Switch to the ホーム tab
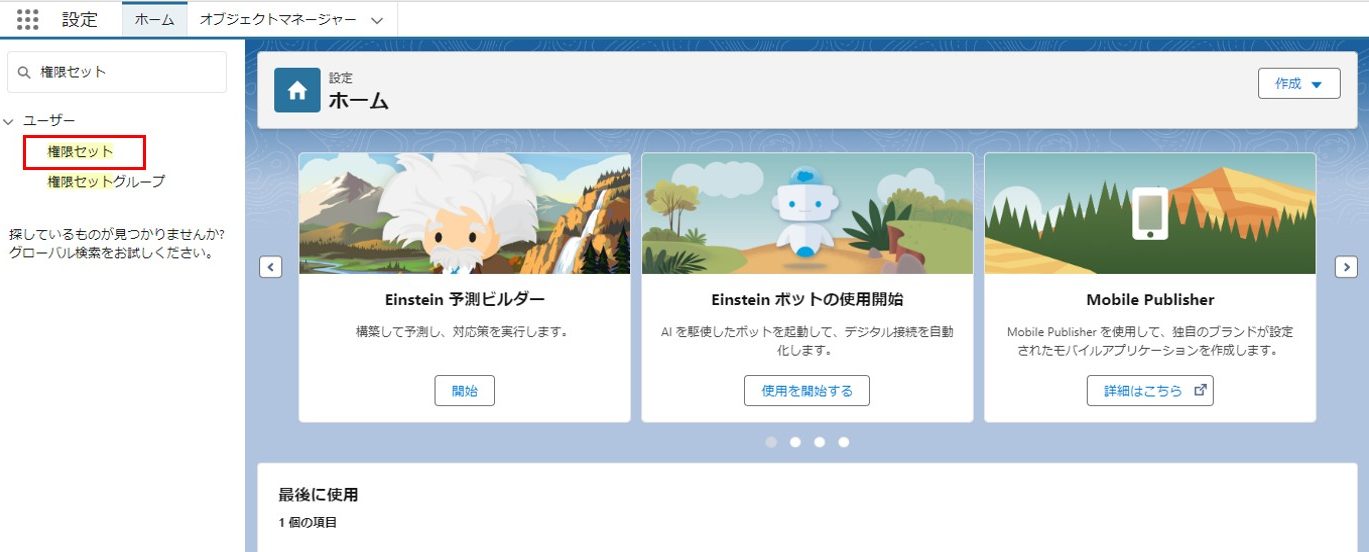Screen dimensions: 1369x552 click(x=154, y=19)
